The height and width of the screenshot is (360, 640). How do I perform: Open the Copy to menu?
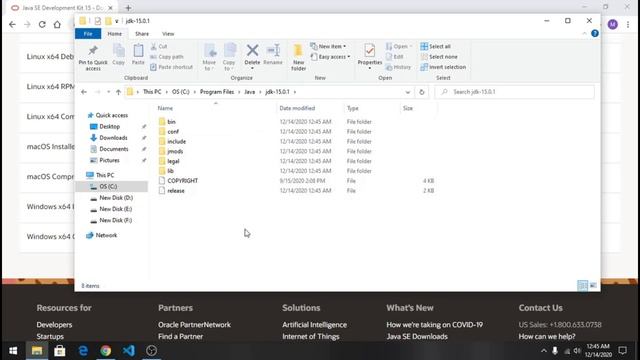[229, 57]
